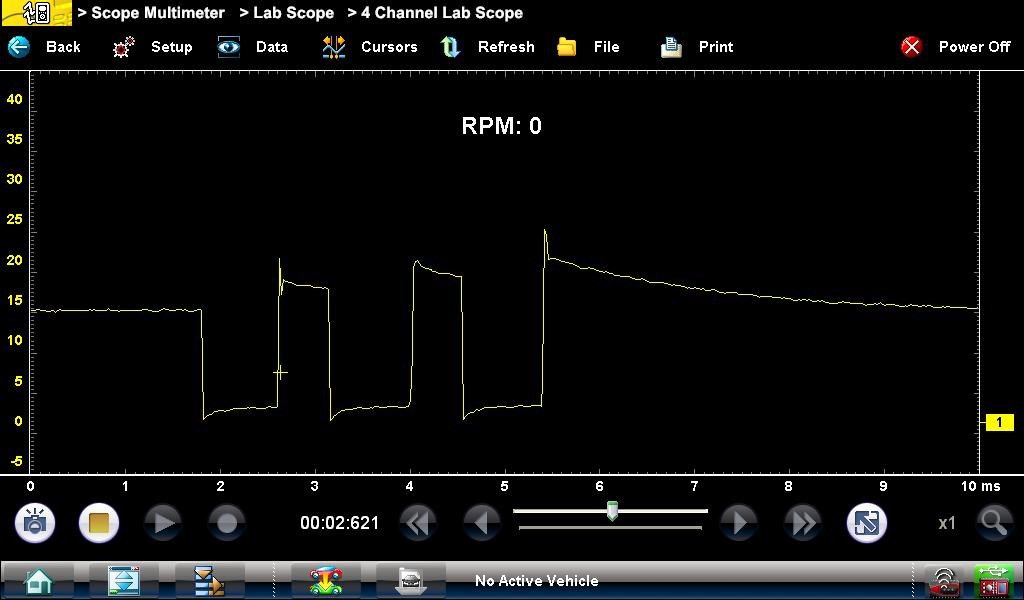1024x600 pixels.
Task: Click Print in the toolbar
Action: coord(697,47)
